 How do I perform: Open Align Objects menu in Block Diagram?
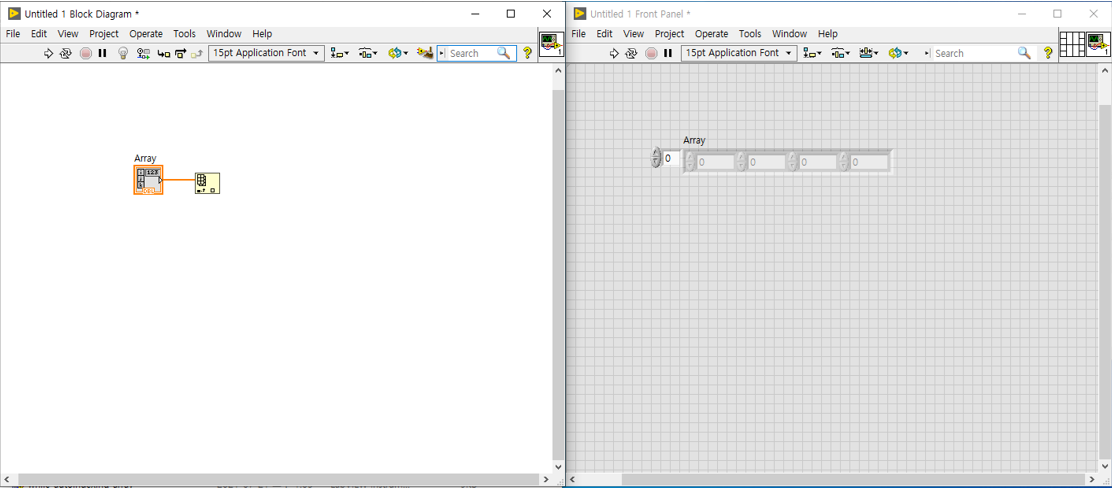pos(340,53)
